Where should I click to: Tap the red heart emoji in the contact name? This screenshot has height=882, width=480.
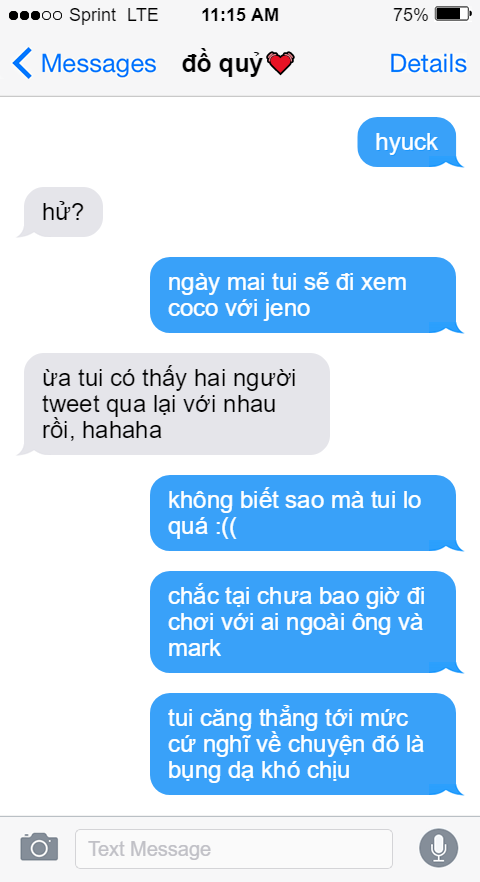[280, 63]
